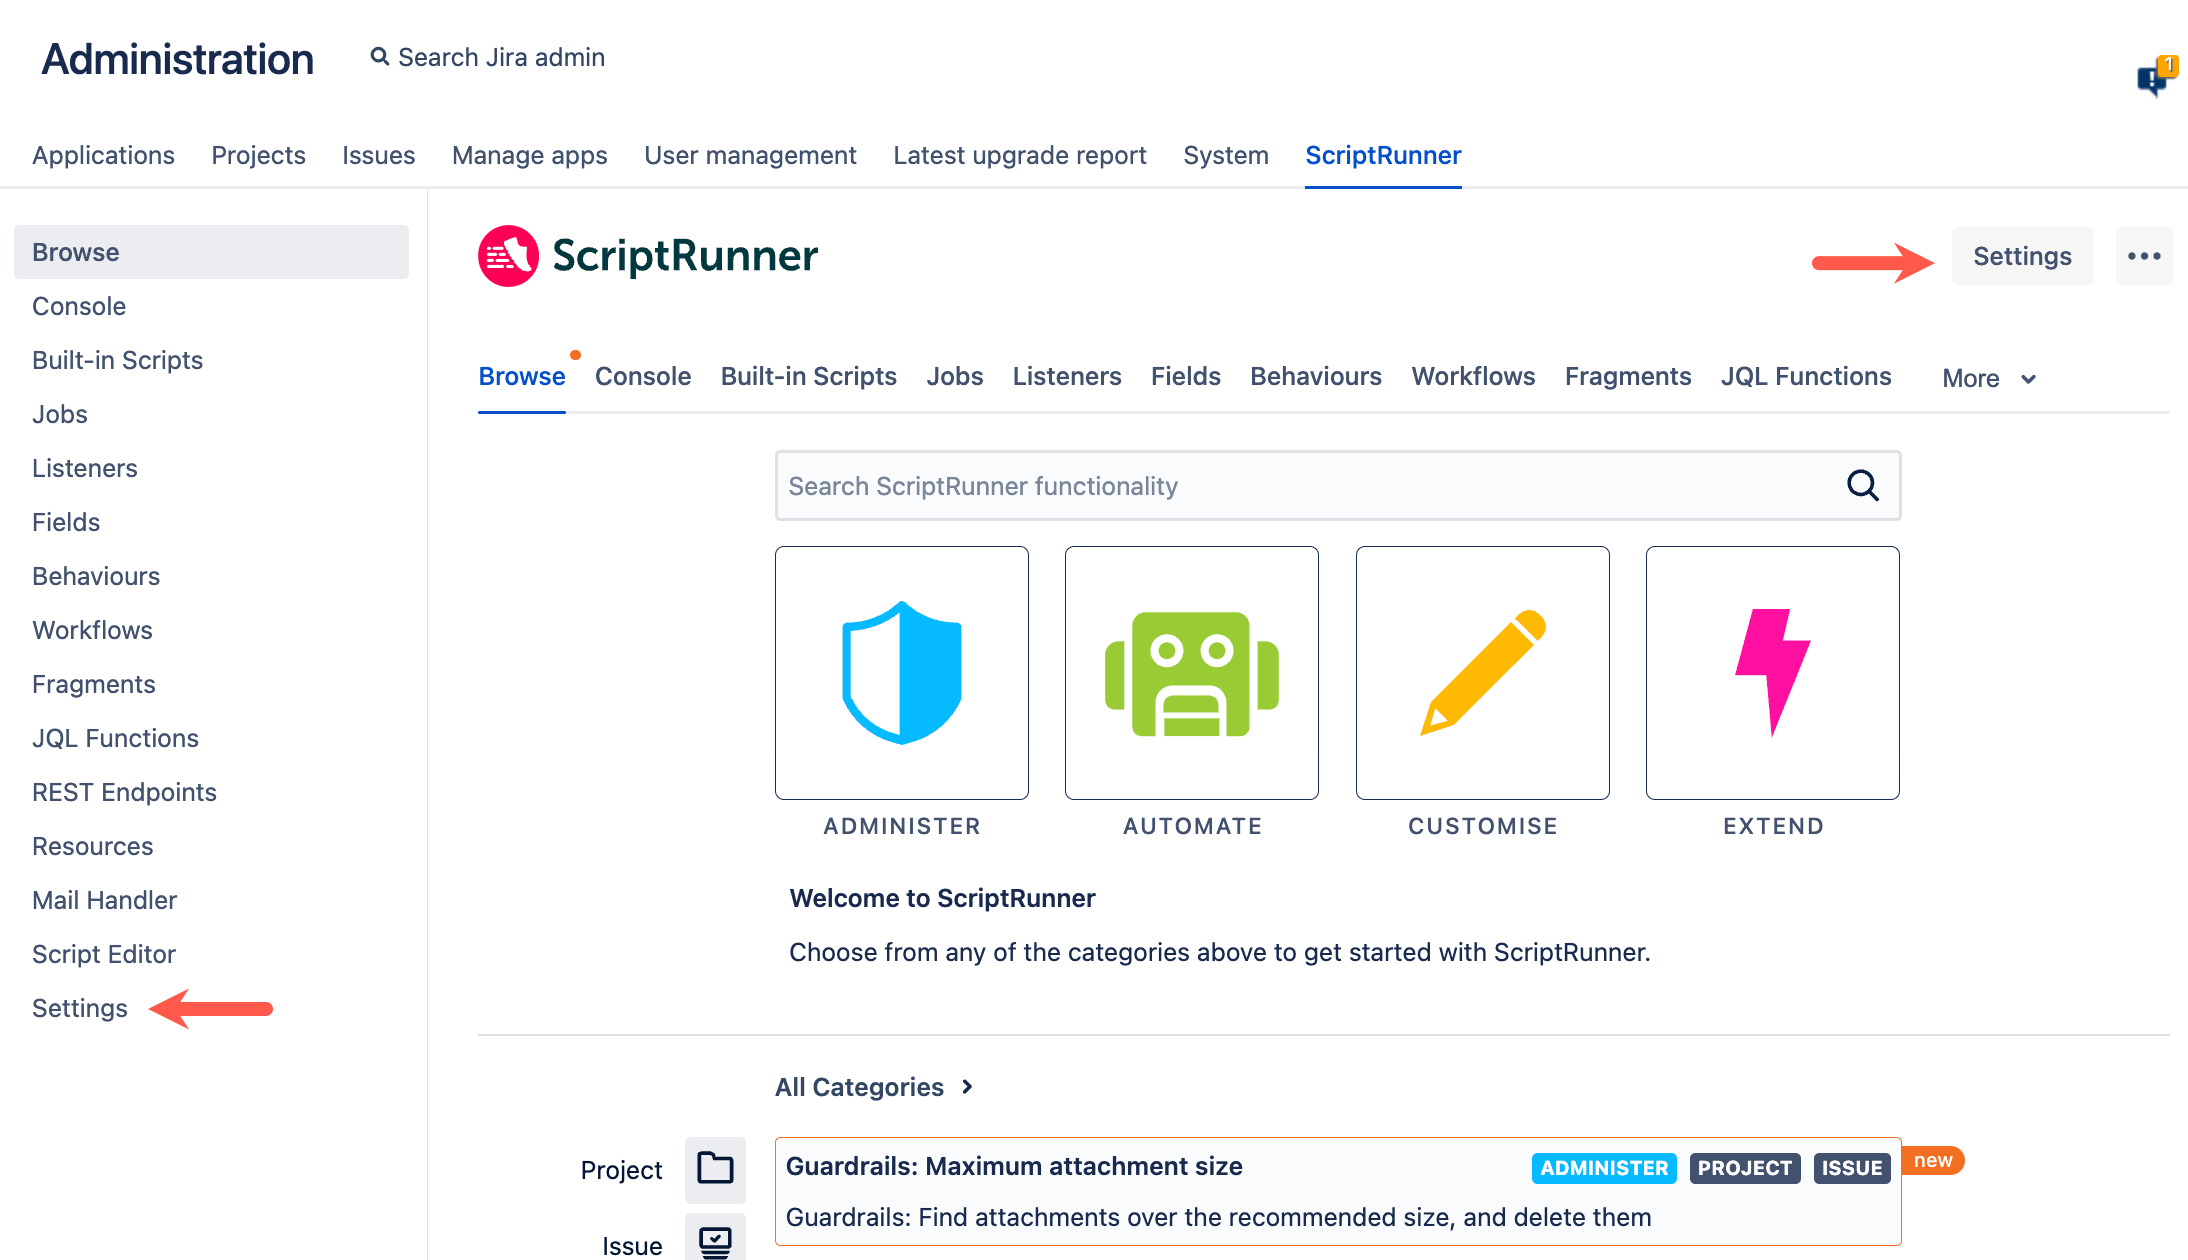Click the ISSUE tag badge

tap(1852, 1168)
